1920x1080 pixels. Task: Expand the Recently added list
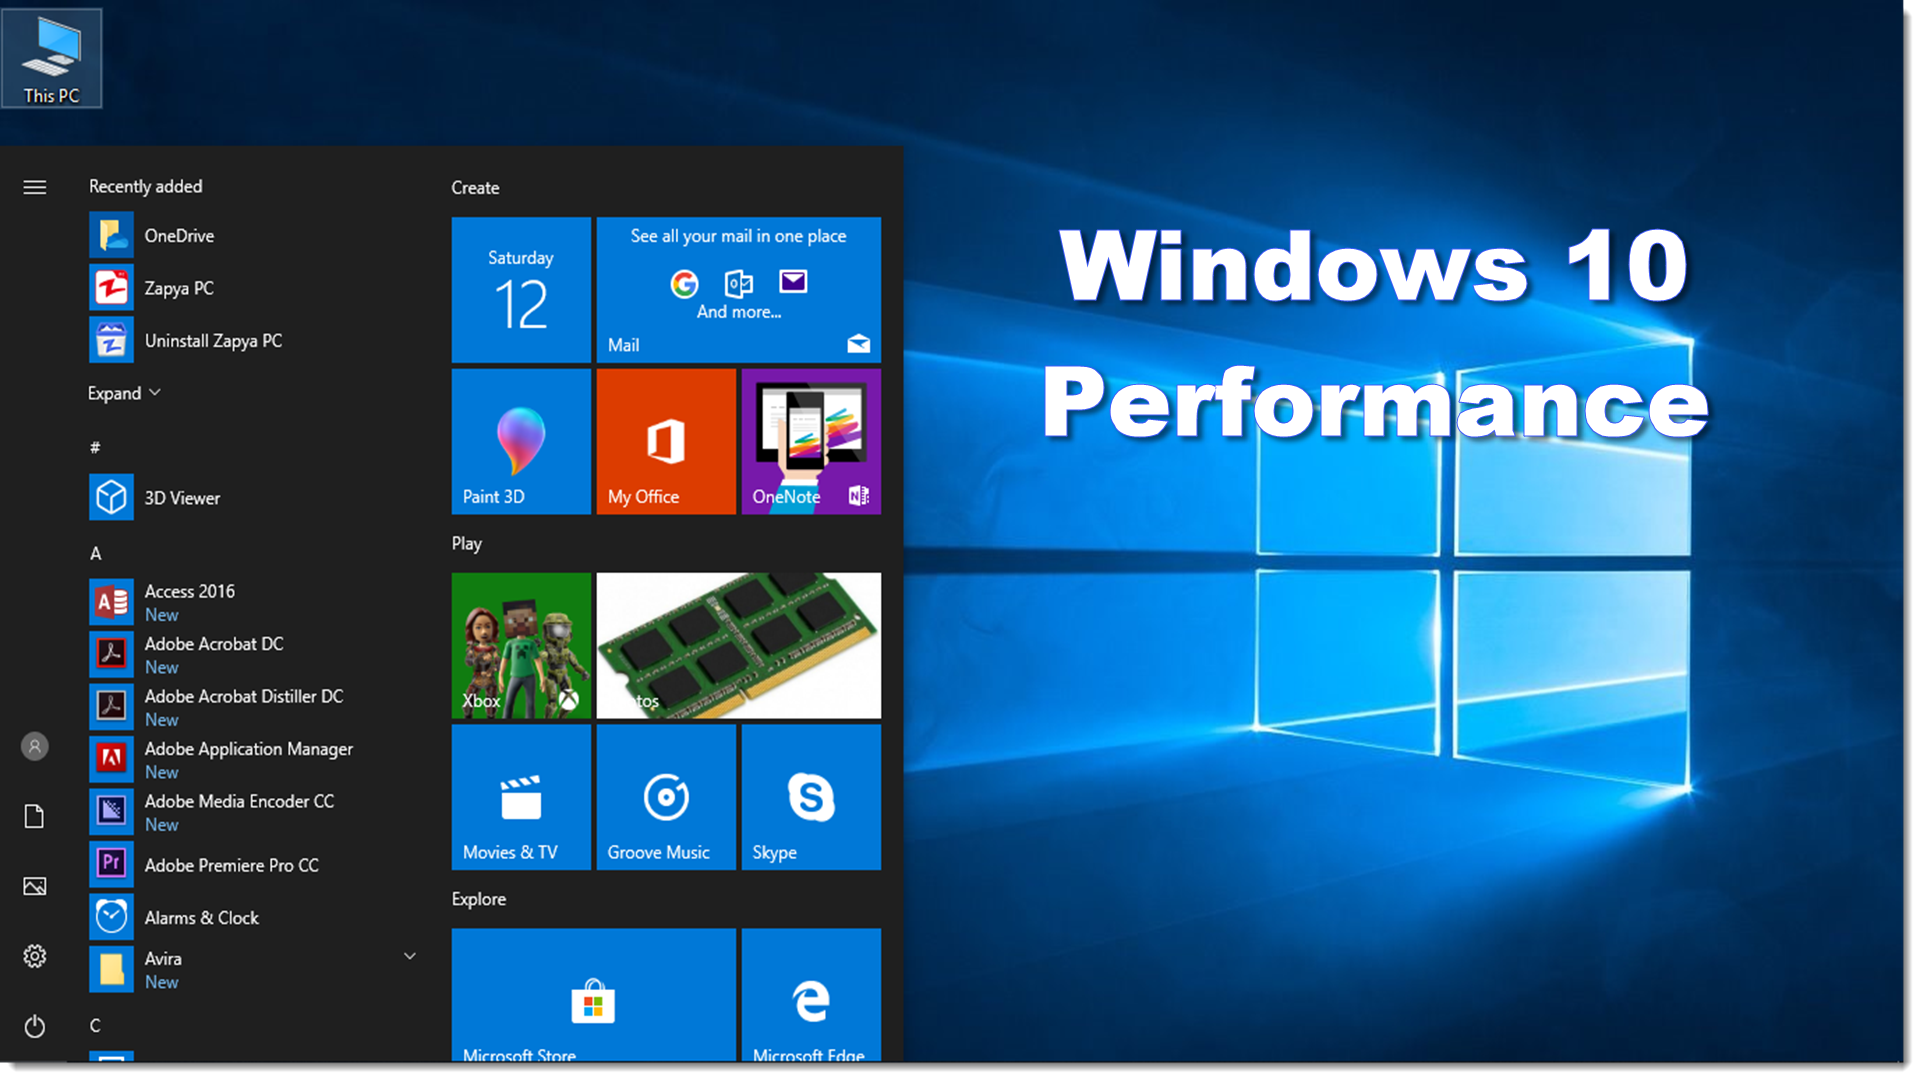point(124,393)
